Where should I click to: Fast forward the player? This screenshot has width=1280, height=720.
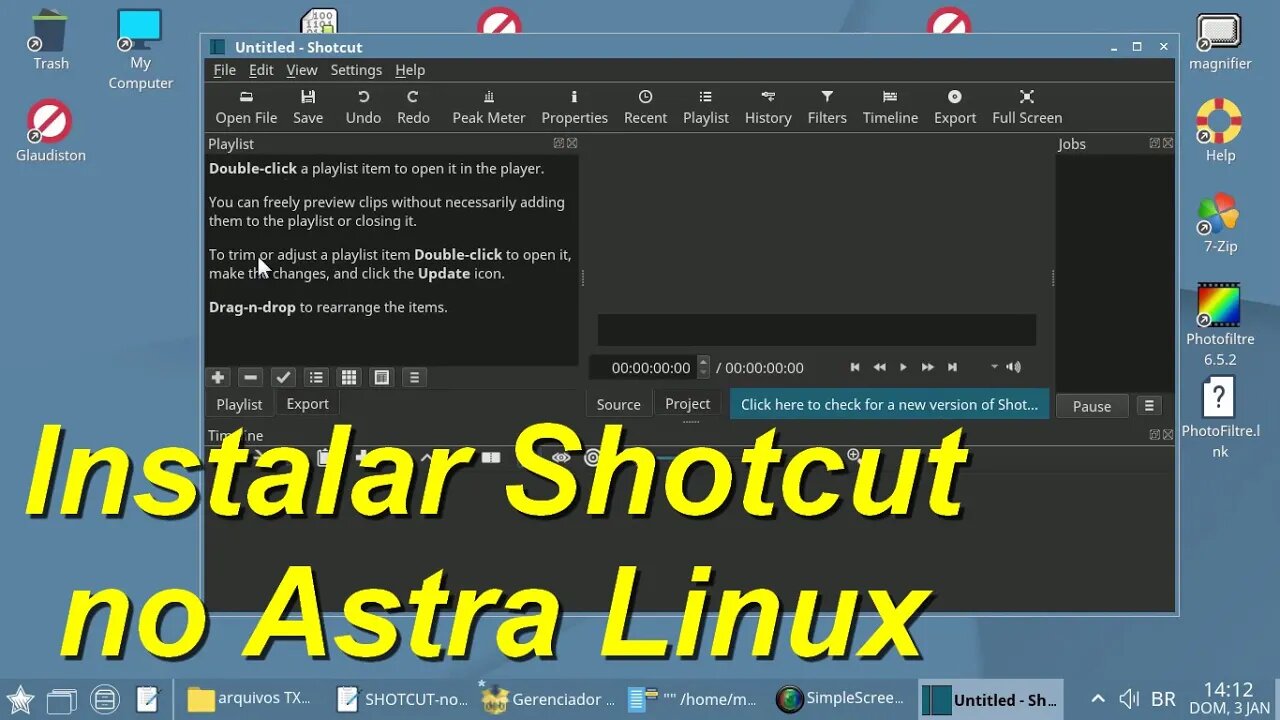coord(928,367)
